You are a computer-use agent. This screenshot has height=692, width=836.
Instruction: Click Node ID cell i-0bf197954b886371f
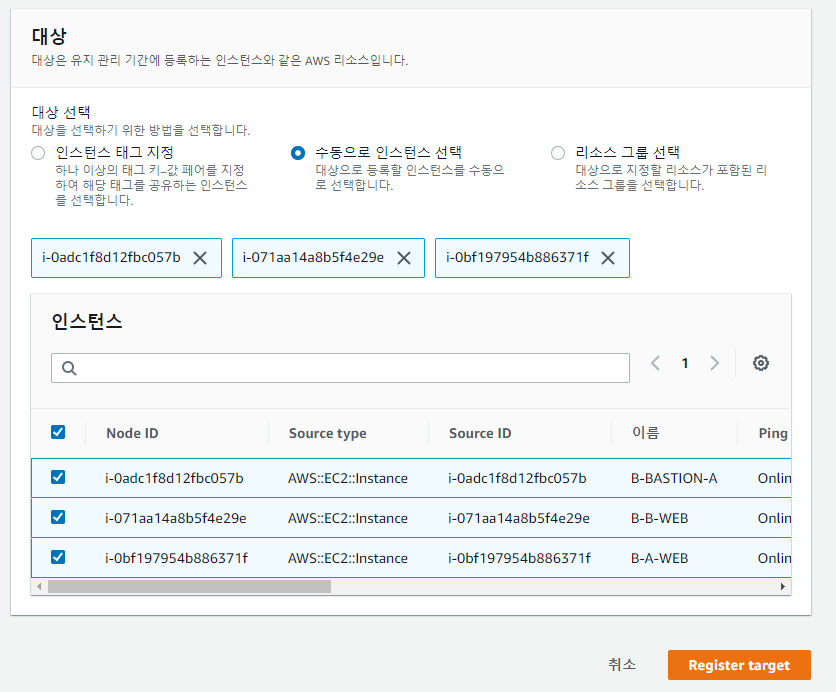point(176,558)
